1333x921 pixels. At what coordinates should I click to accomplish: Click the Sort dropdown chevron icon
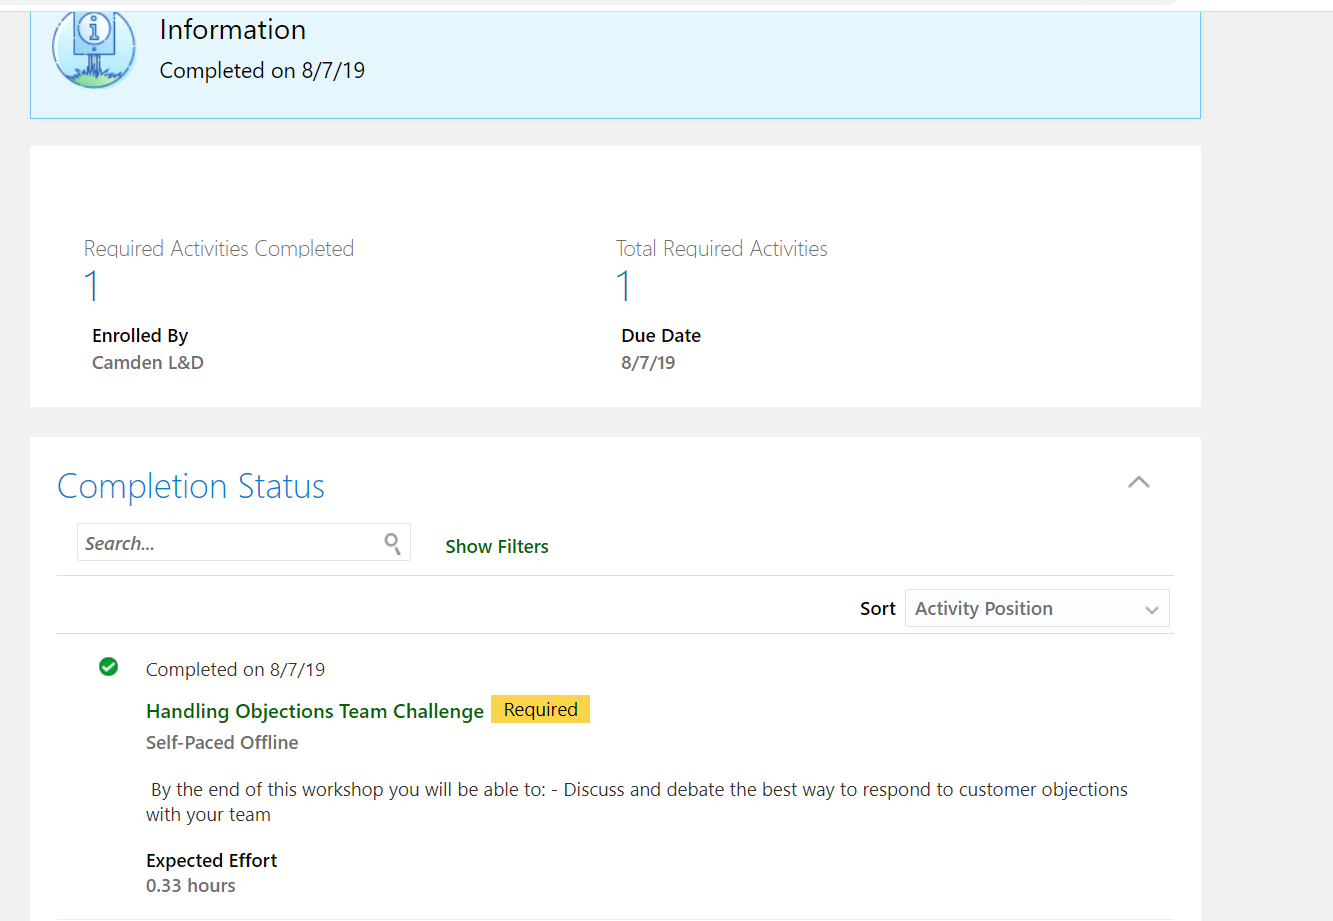click(x=1153, y=608)
